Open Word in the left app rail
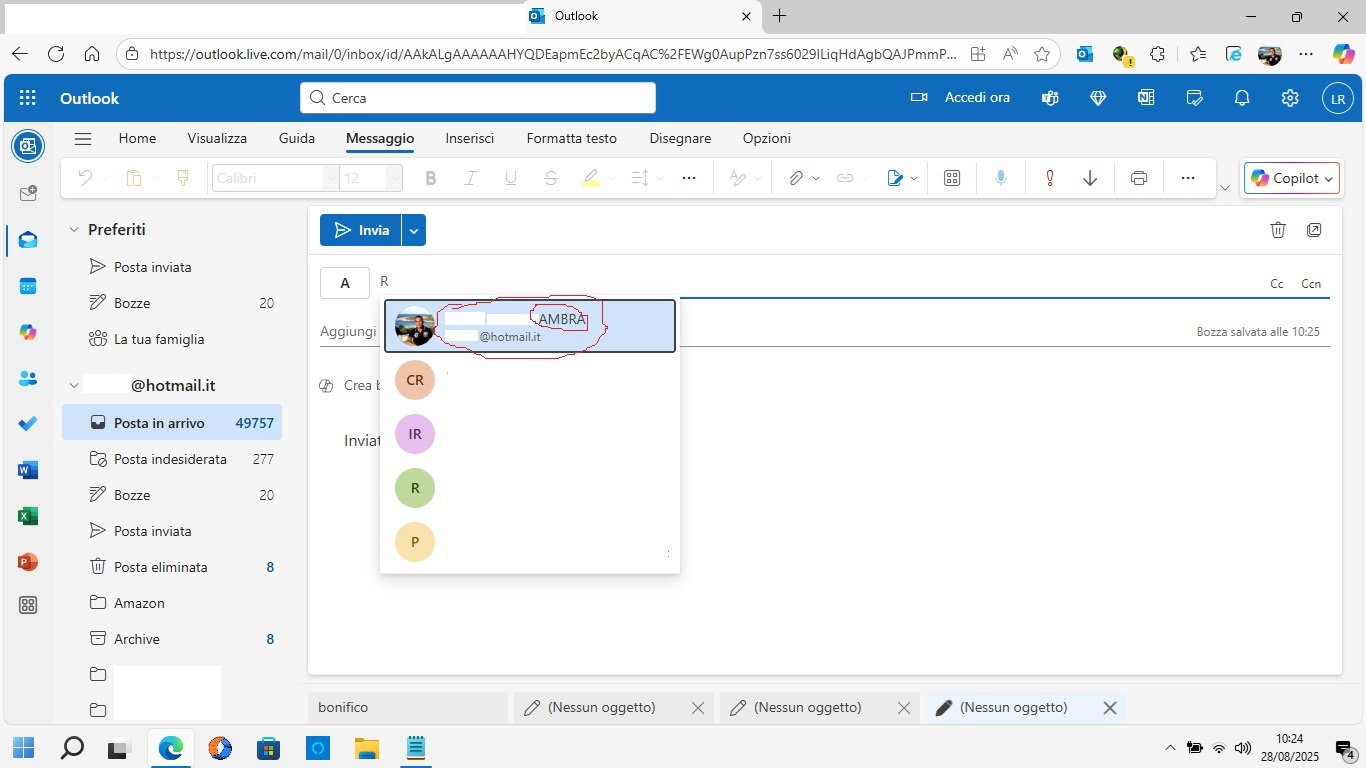The image size is (1366, 768). pos(28,470)
